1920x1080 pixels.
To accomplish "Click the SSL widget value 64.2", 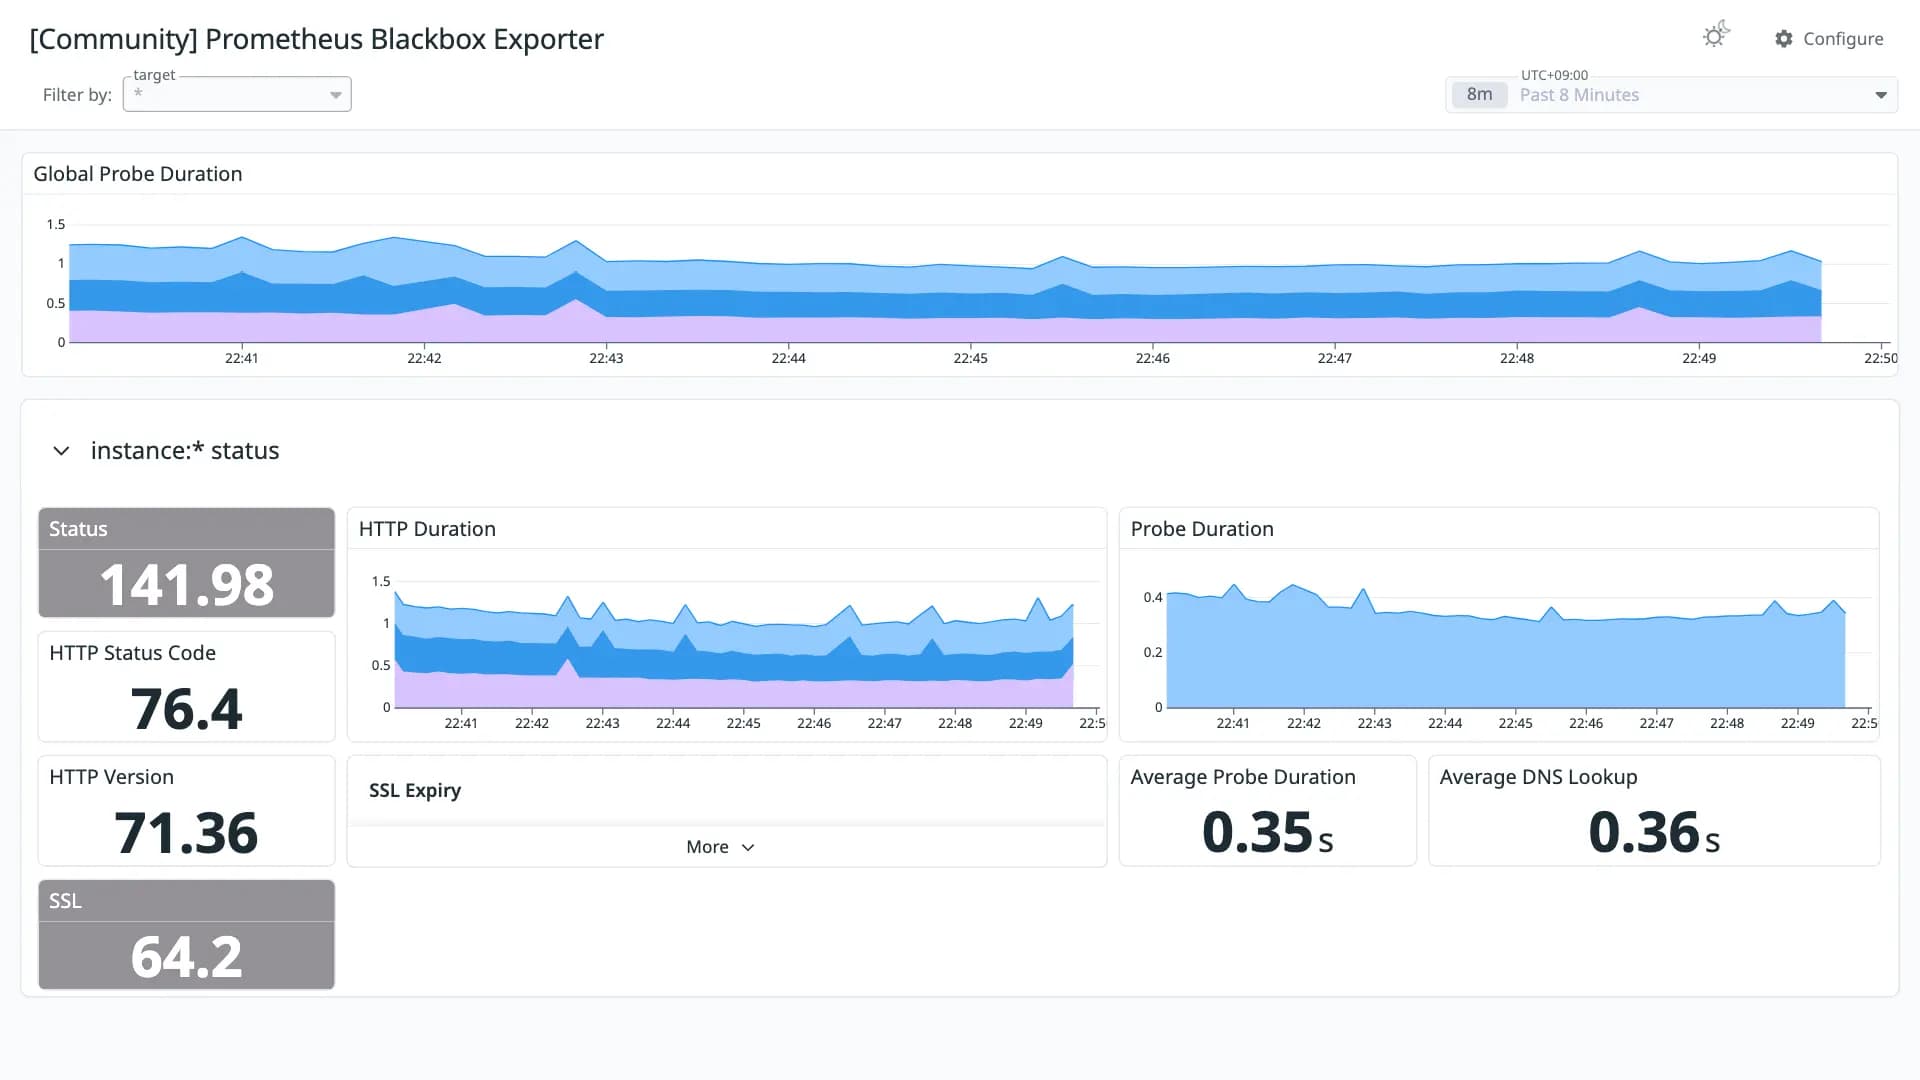I will [186, 956].
